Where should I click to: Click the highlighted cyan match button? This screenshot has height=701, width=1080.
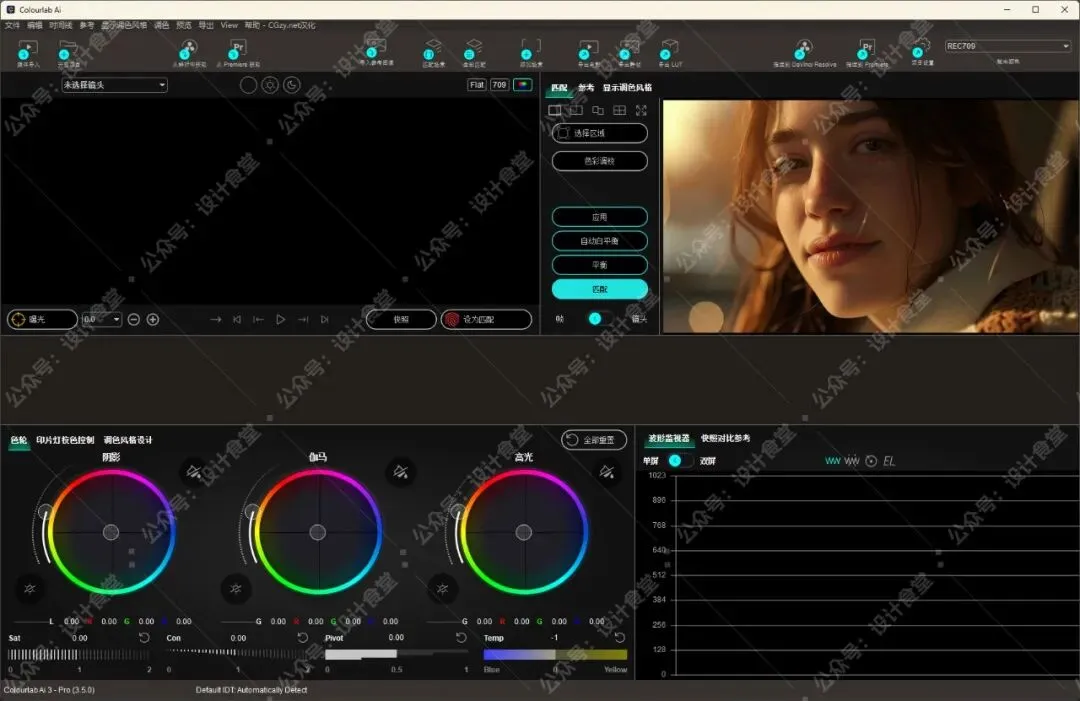click(x=600, y=289)
